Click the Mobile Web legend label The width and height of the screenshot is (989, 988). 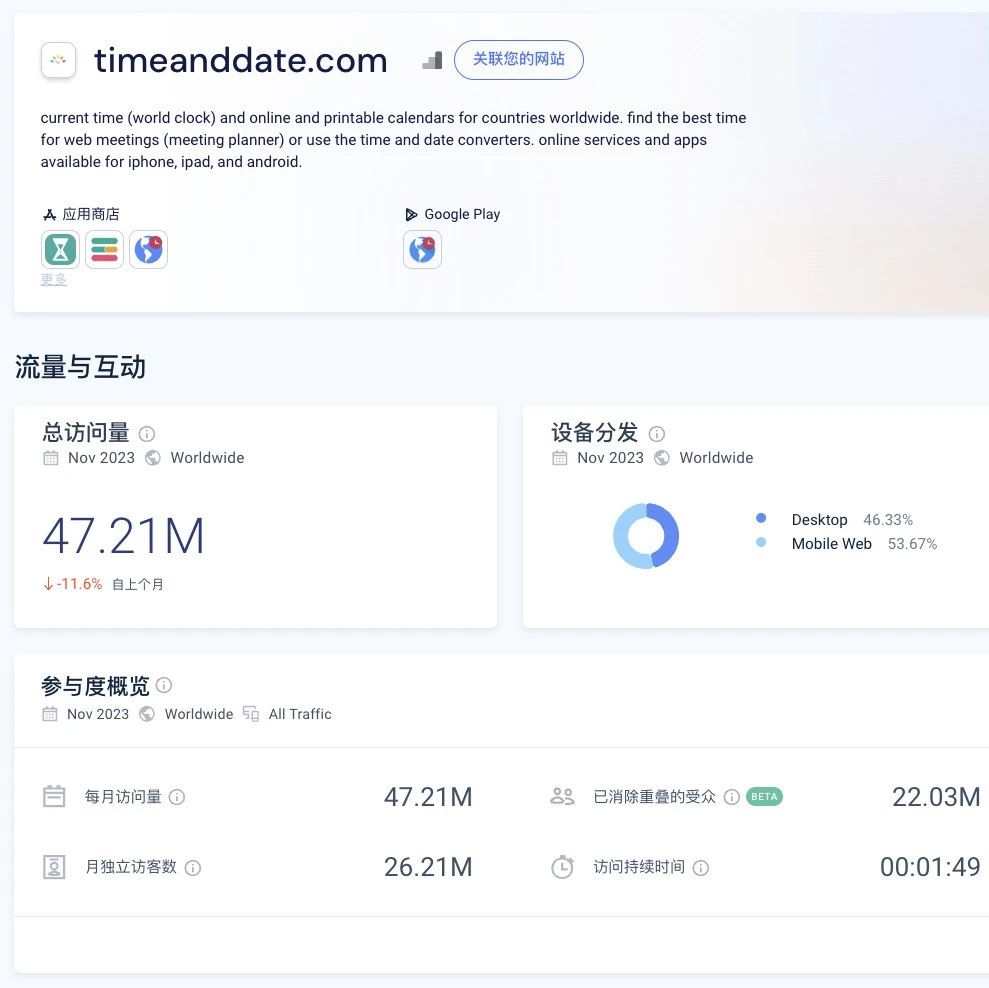[x=831, y=544]
